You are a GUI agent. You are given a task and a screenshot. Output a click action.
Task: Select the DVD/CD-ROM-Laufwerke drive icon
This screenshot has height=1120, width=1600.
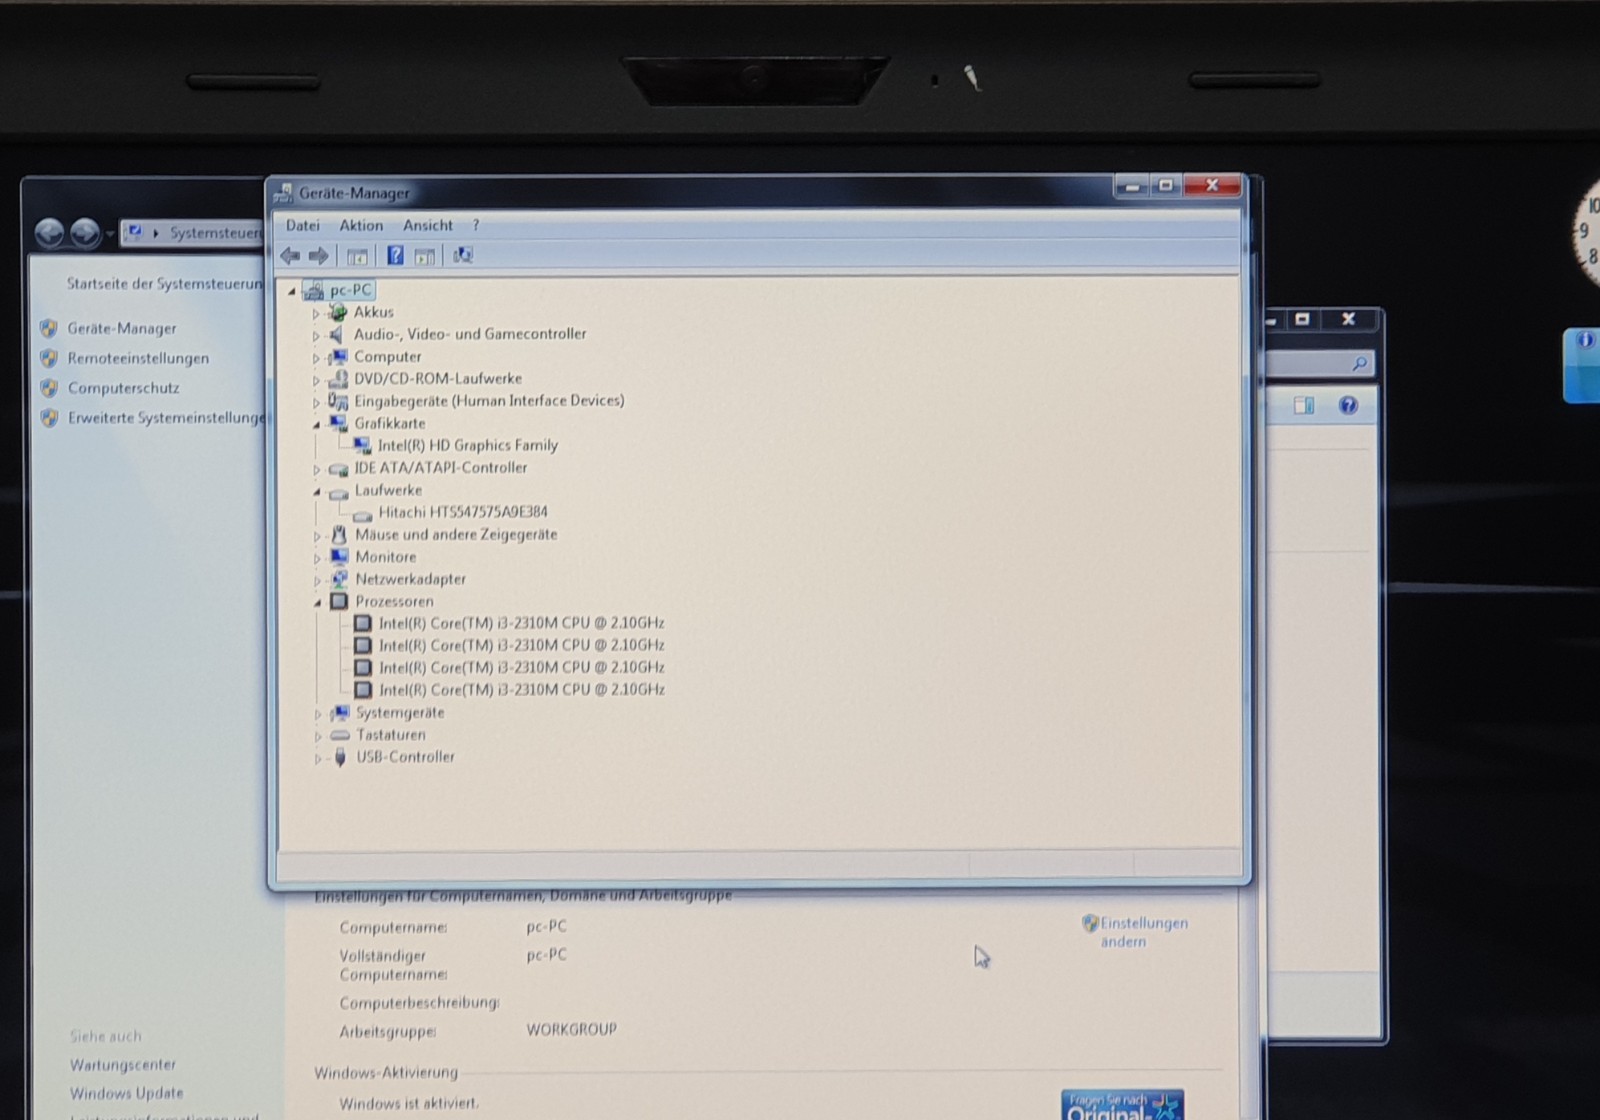338,379
